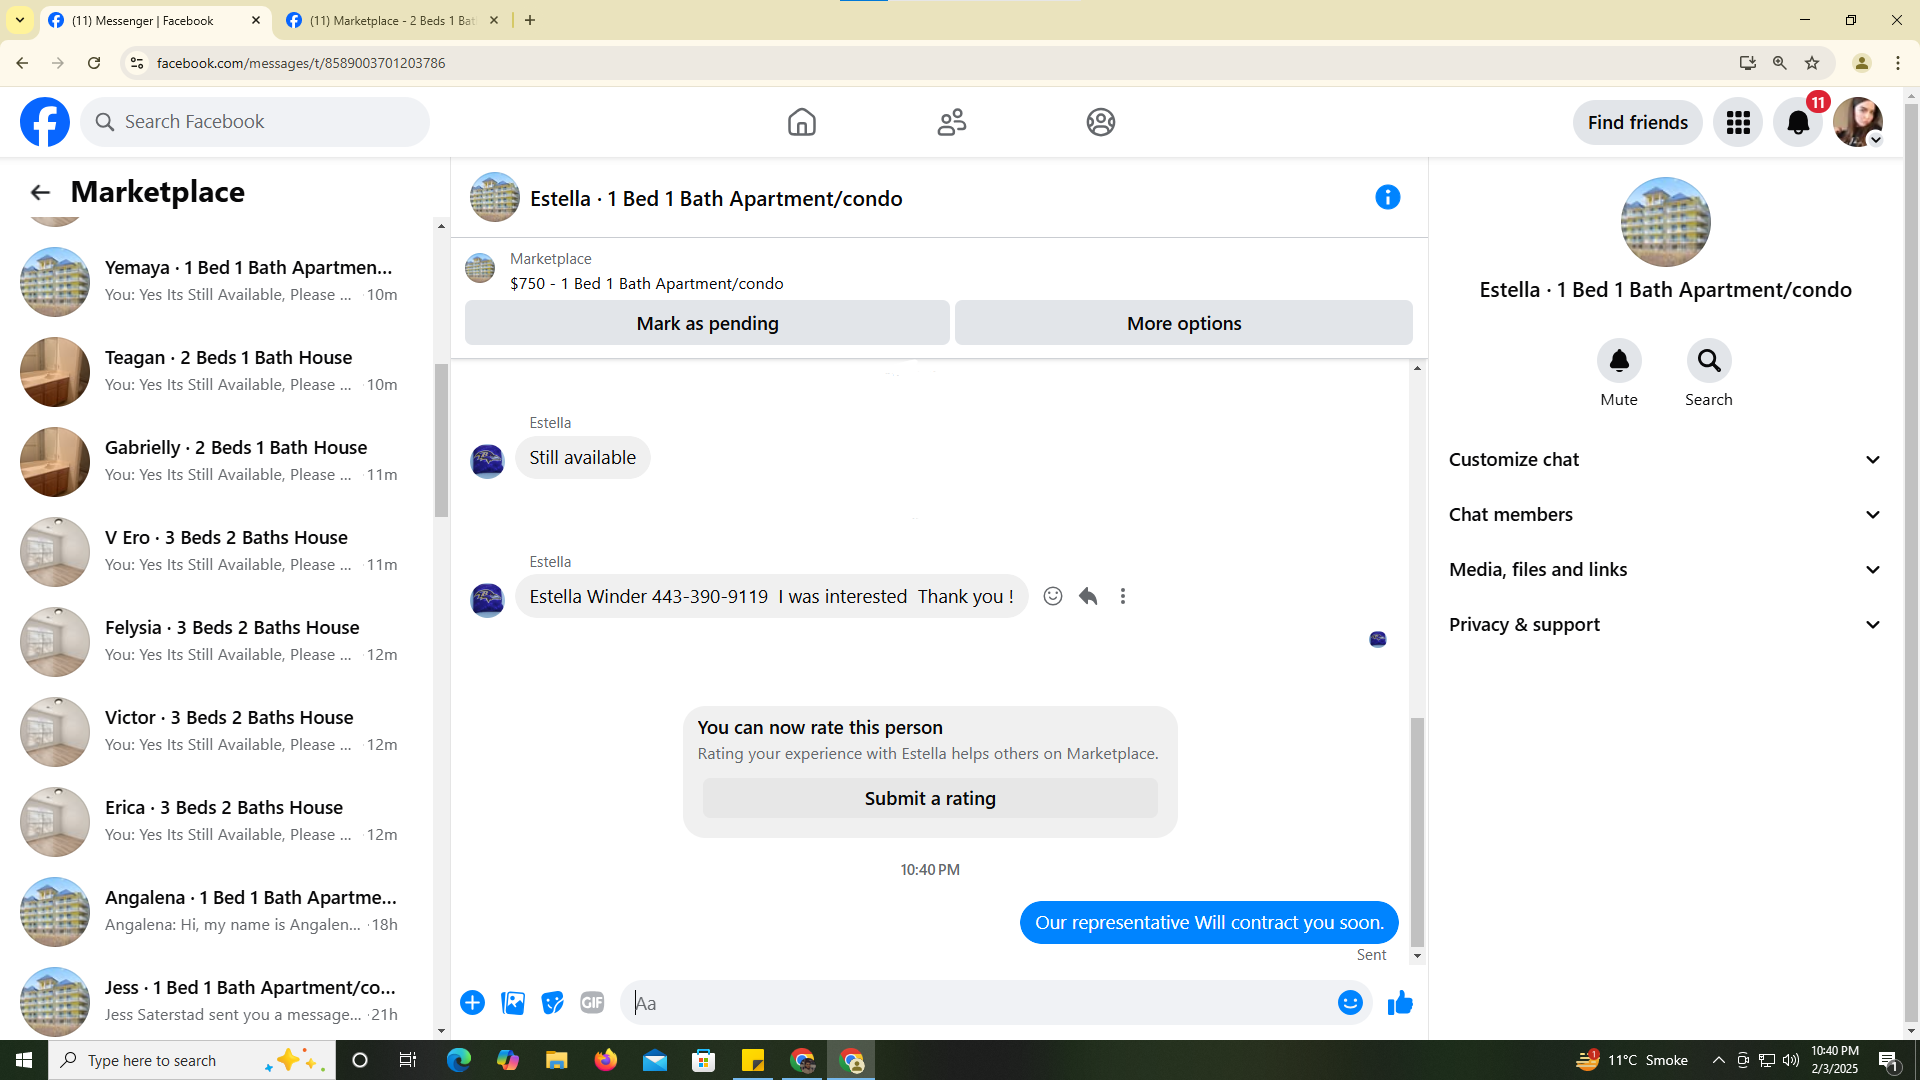Reload the page
The image size is (1920, 1080).
[x=94, y=63]
